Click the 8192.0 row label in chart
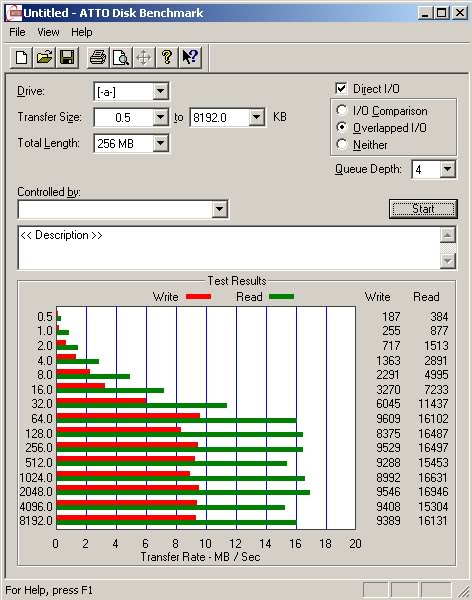Image resolution: width=472 pixels, height=600 pixels. pos(36,521)
